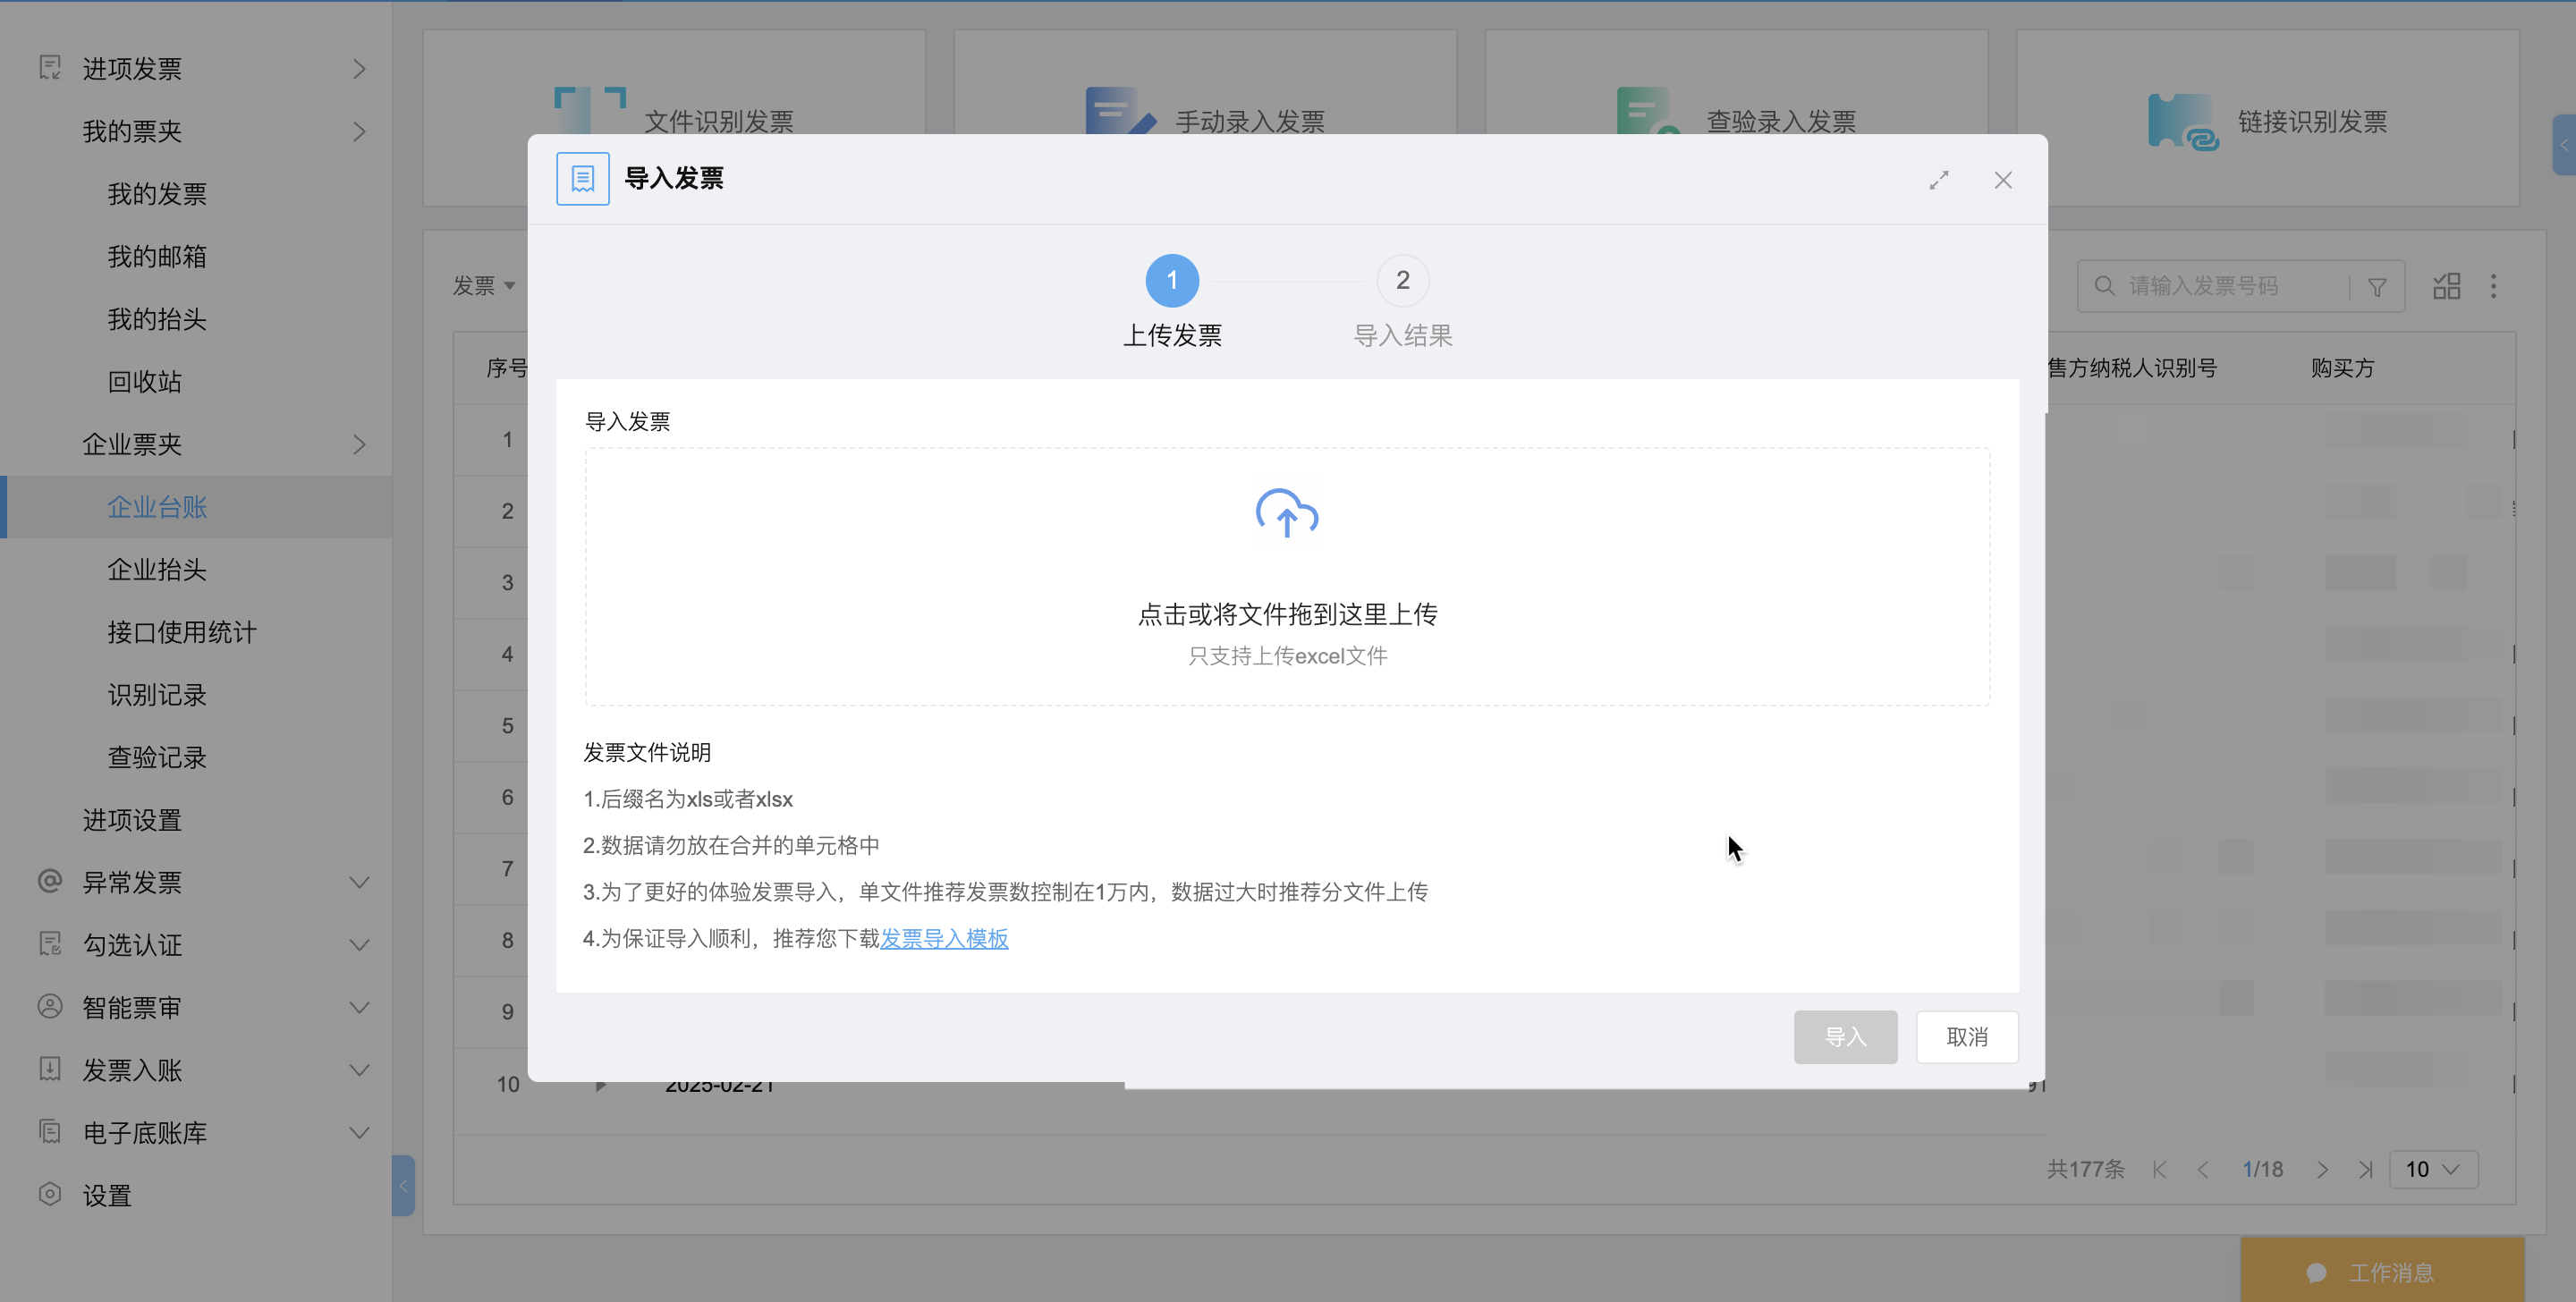Click the 设置 gear icon
Viewport: 2576px width, 1302px height.
(x=50, y=1194)
